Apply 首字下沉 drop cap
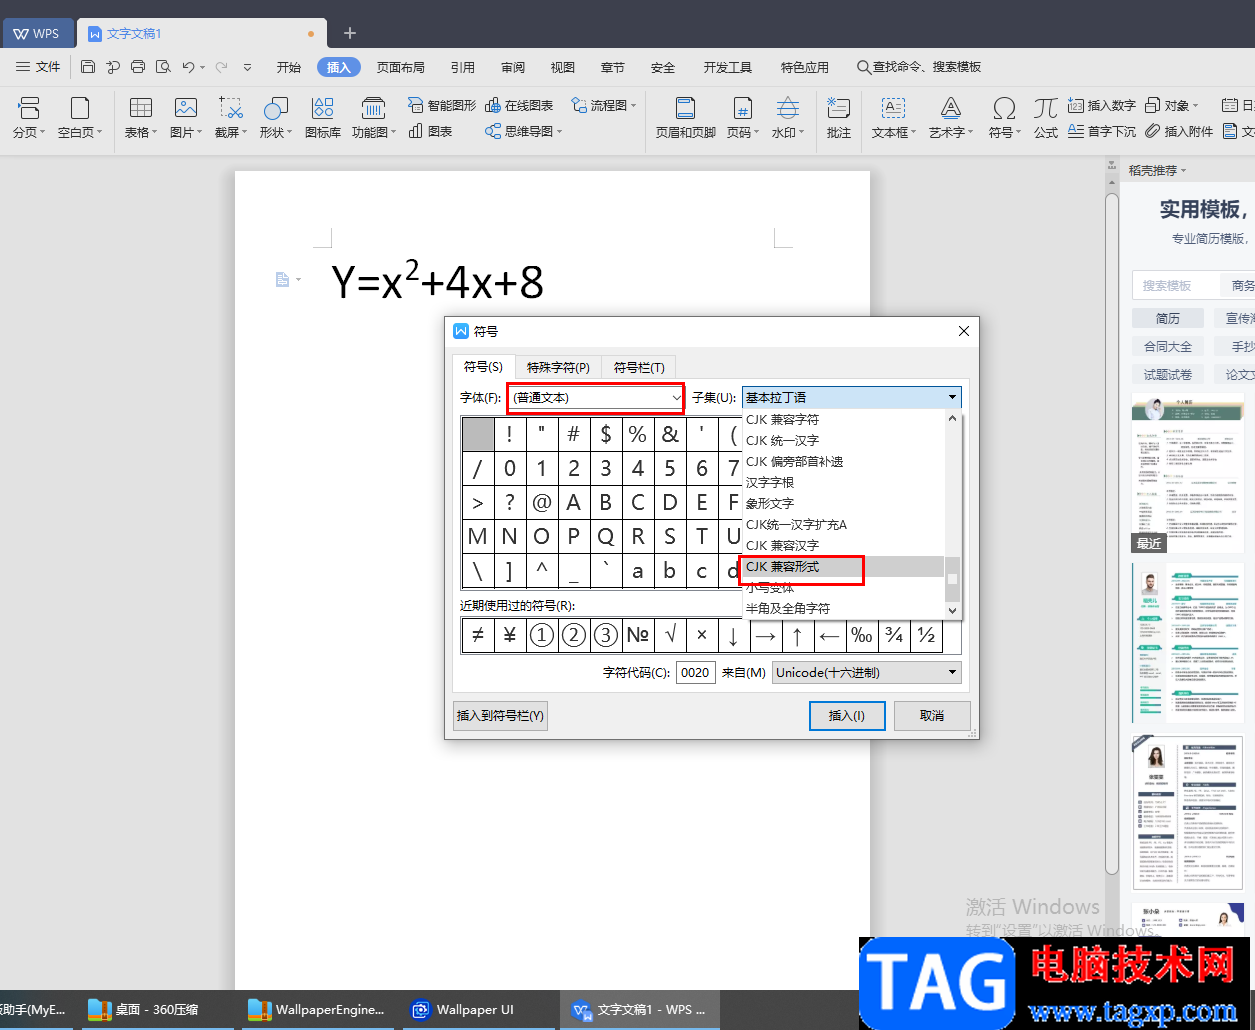The image size is (1255, 1030). coord(1102,131)
